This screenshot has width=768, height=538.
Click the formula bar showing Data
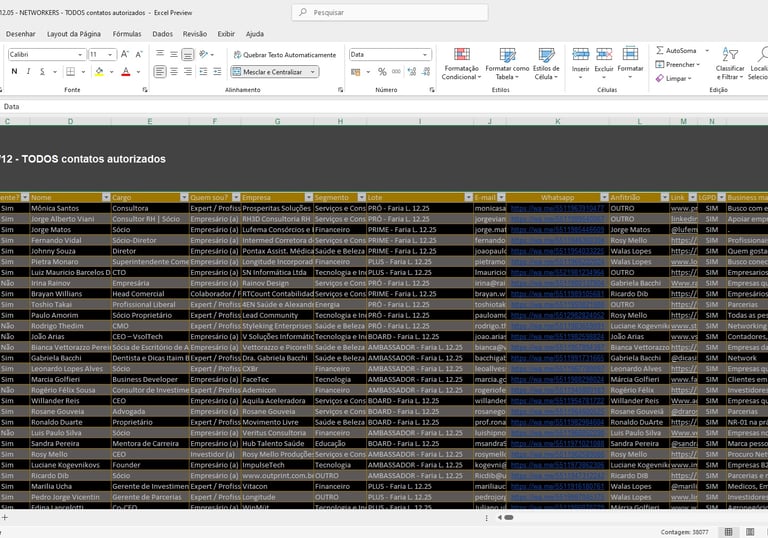coord(384,106)
